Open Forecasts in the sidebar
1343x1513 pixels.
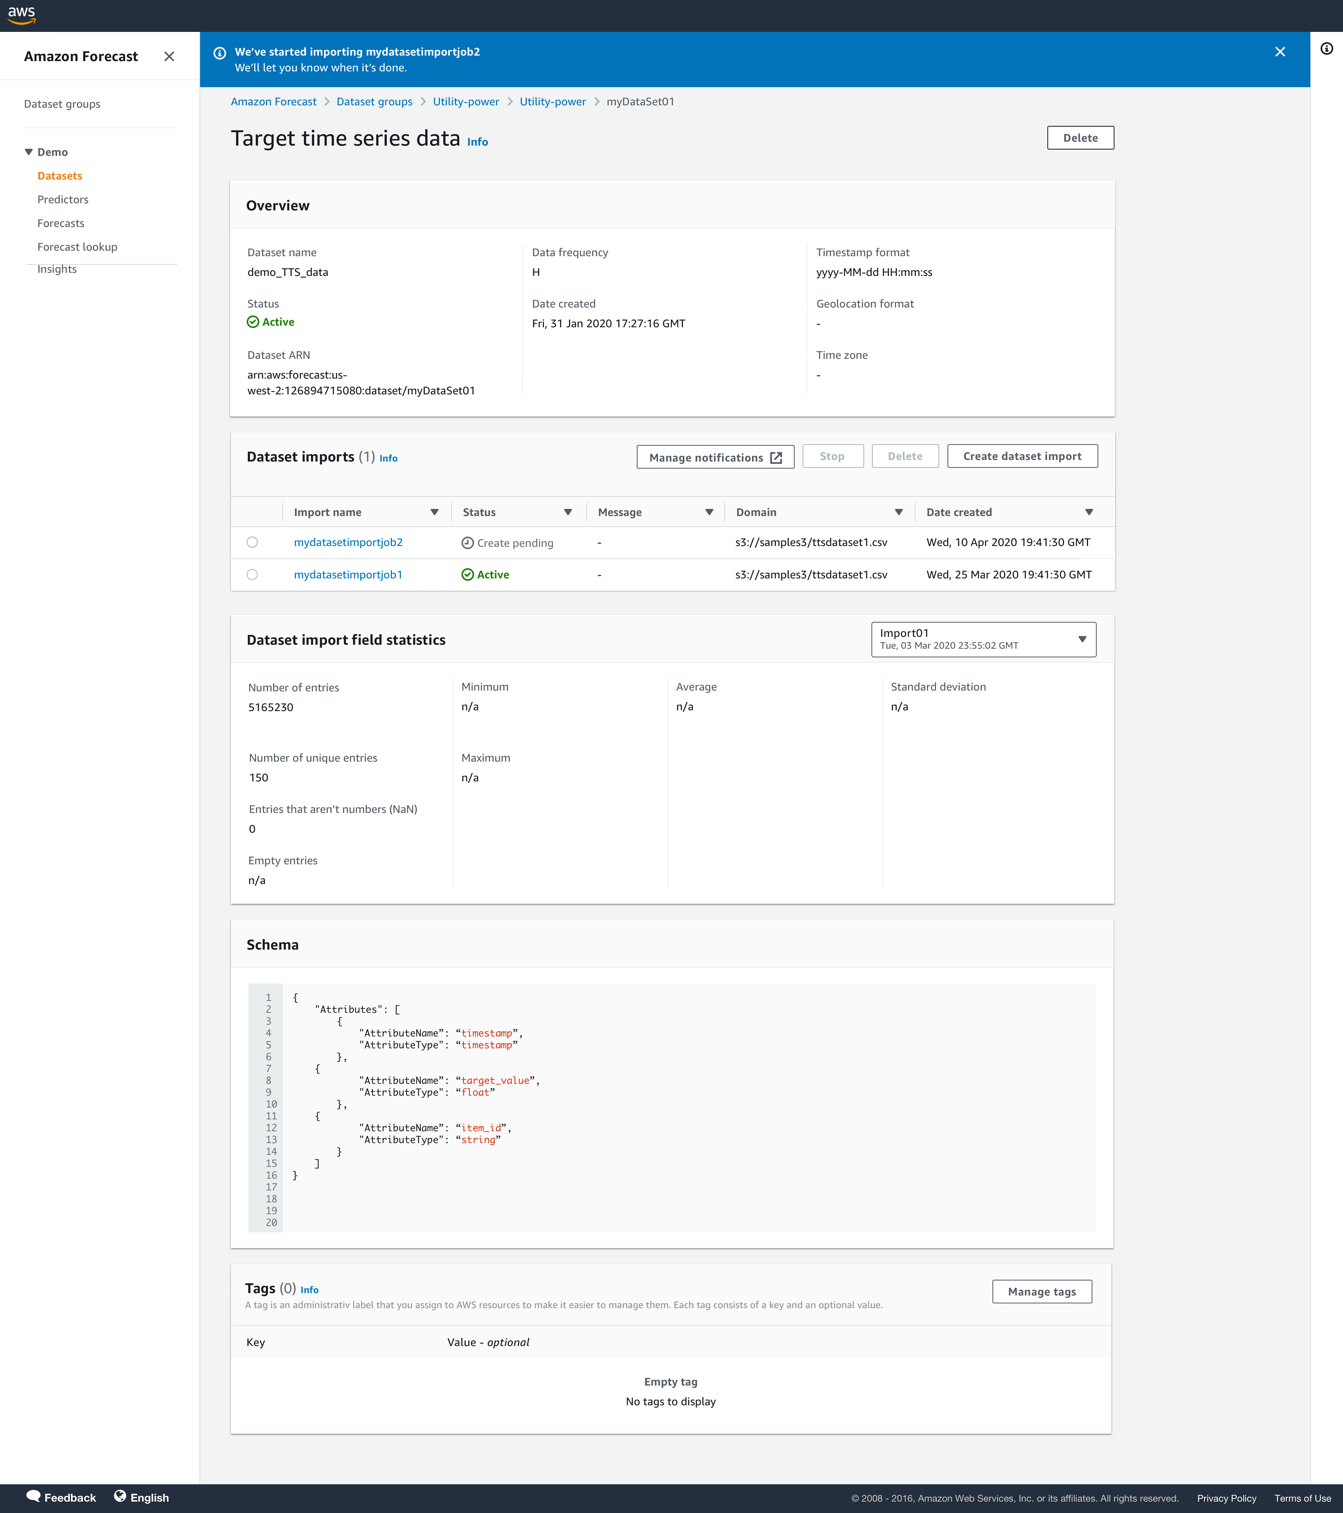tap(61, 223)
